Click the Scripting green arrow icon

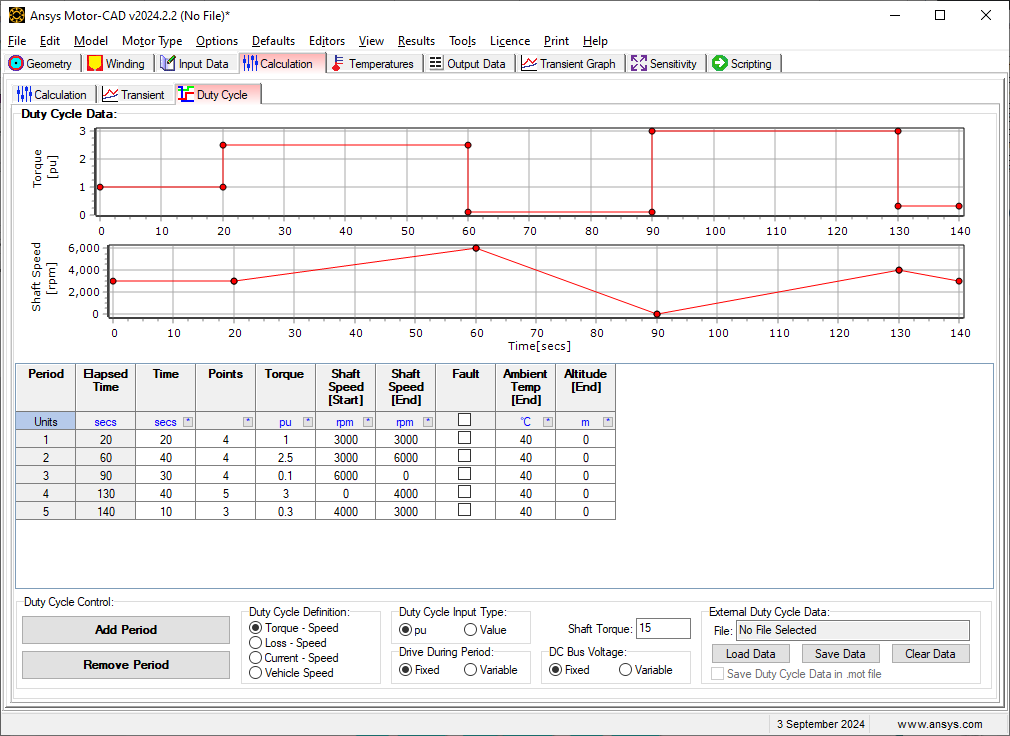(719, 63)
